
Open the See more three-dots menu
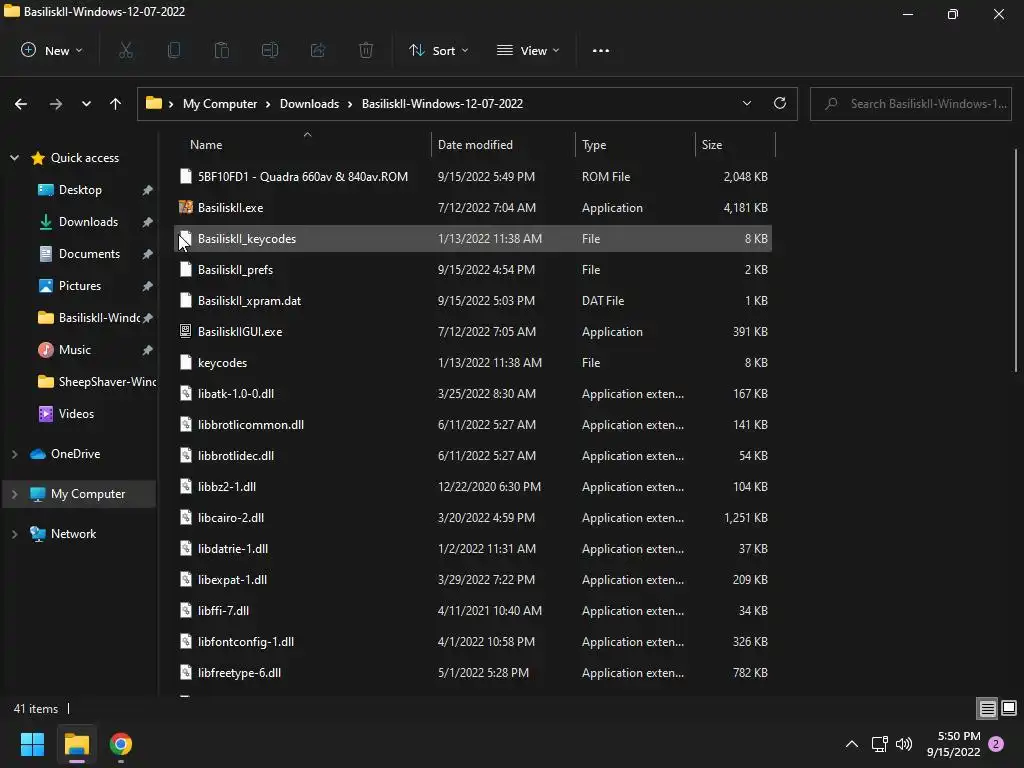(601, 50)
